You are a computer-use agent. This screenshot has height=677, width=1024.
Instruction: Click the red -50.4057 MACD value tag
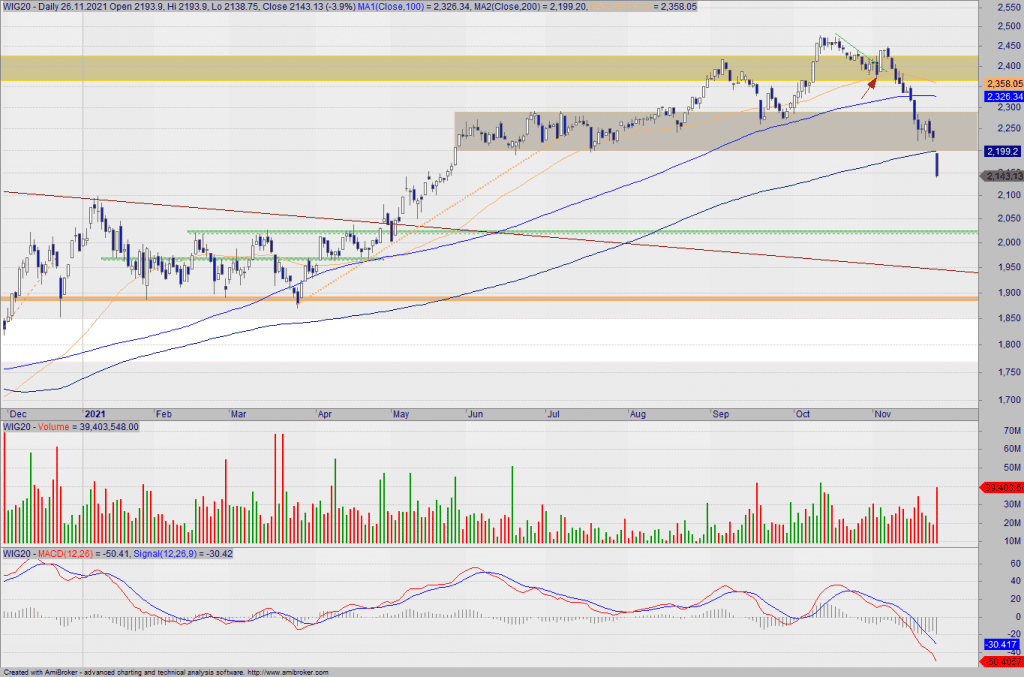point(1001,661)
